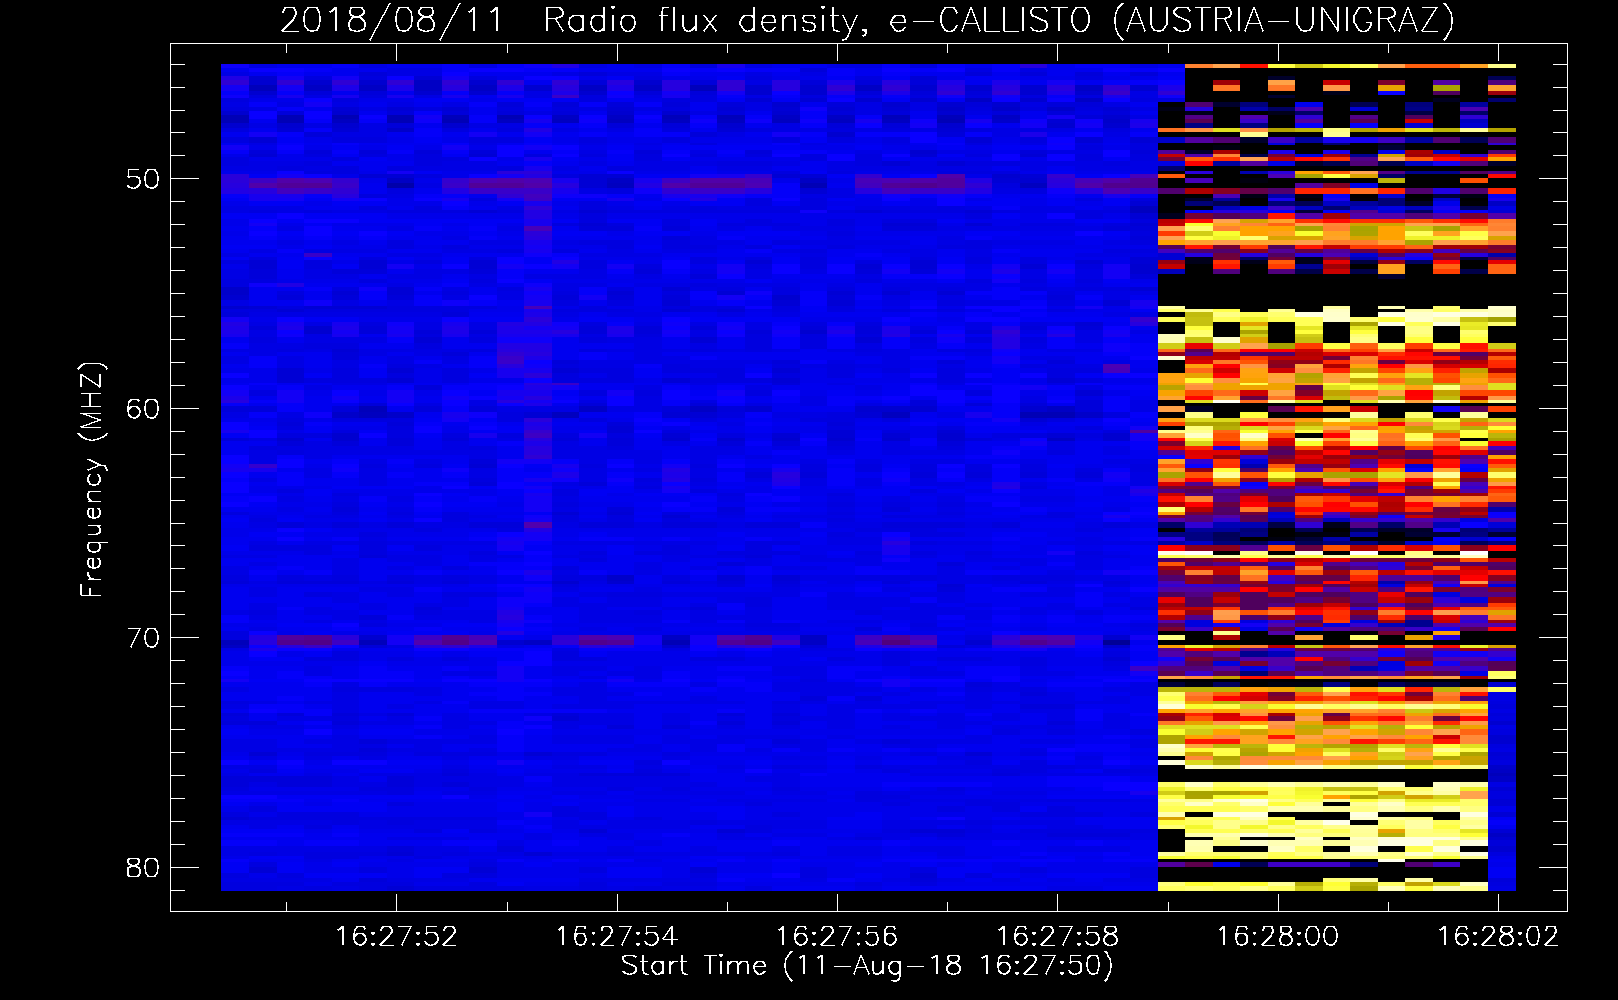Click the 60 MHz tick label
This screenshot has width=1618, height=1000.
point(143,409)
